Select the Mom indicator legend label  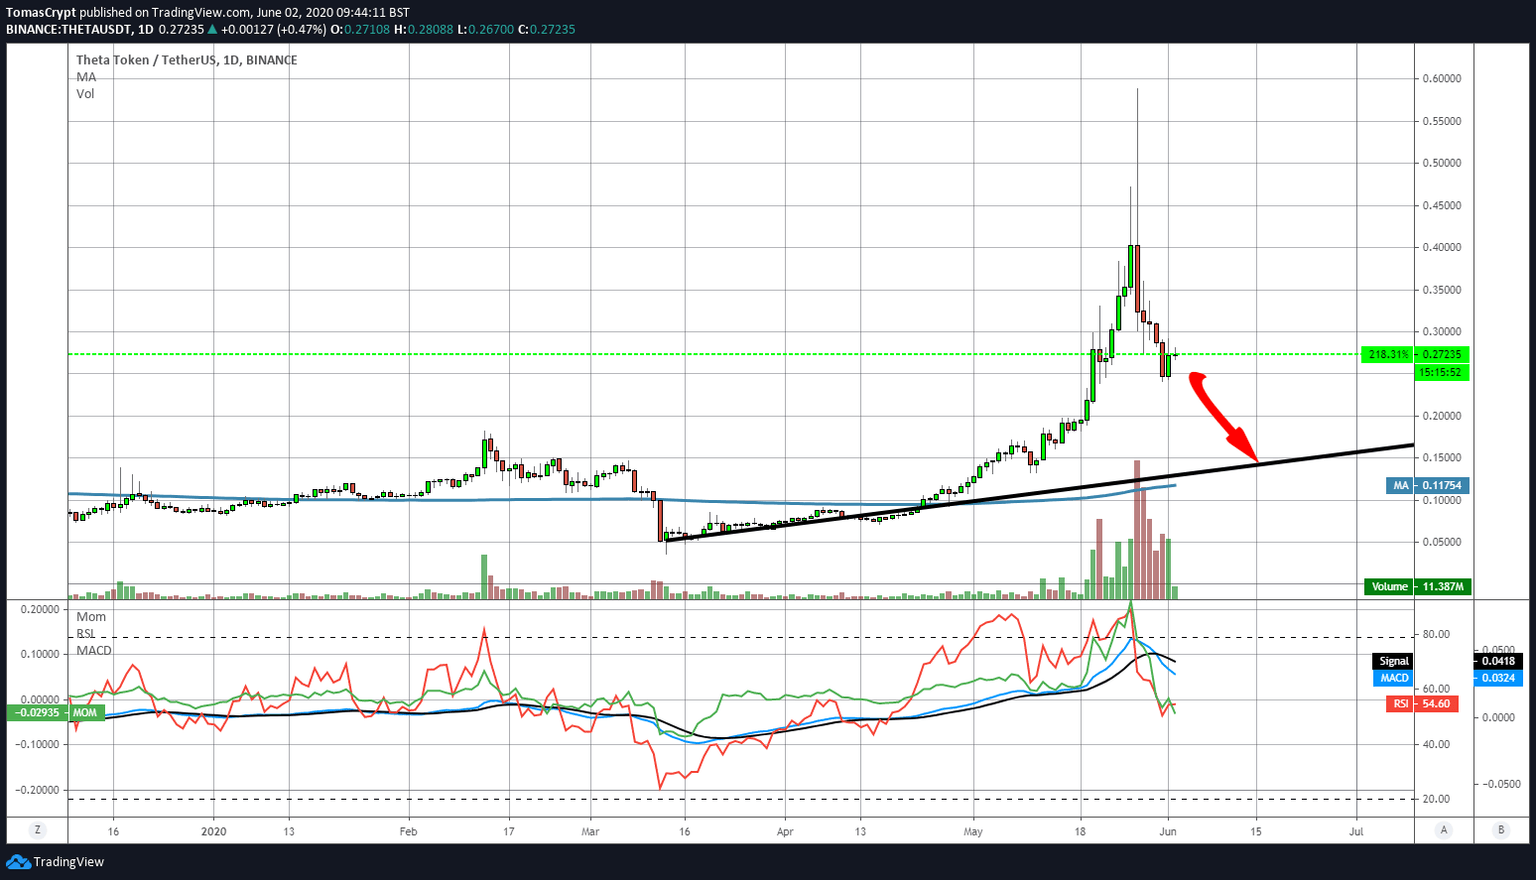click(91, 617)
